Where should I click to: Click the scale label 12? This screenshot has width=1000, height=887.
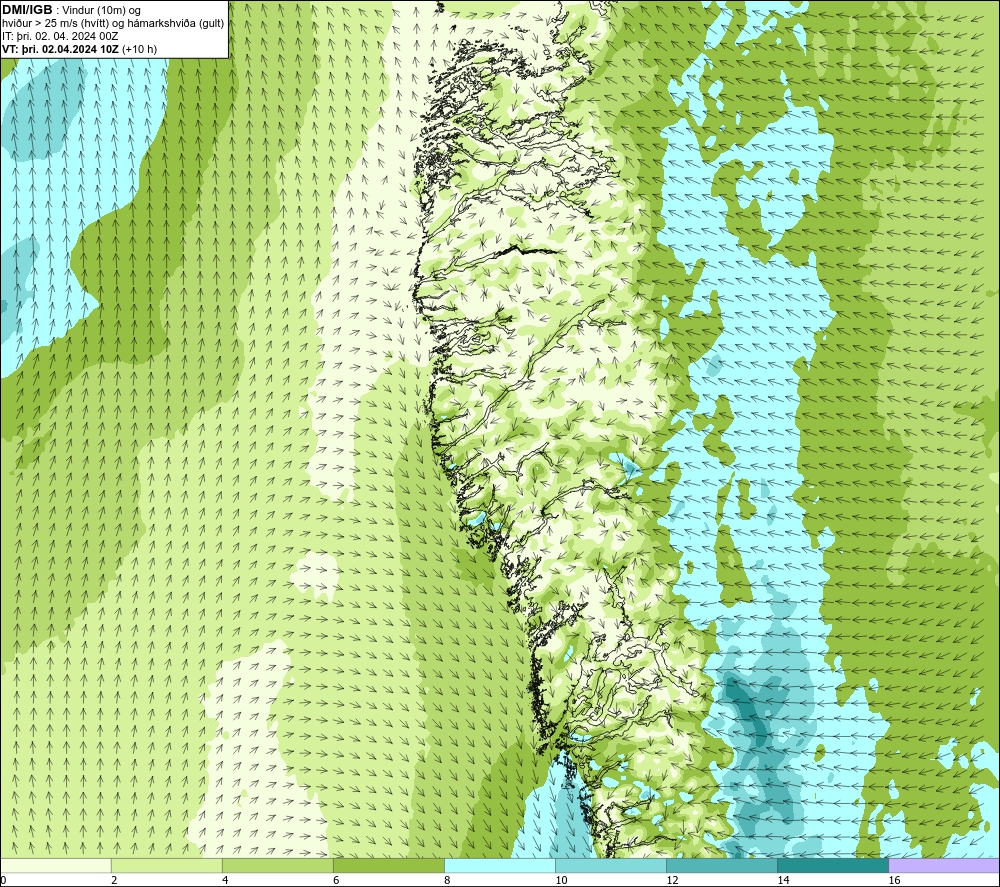point(672,881)
